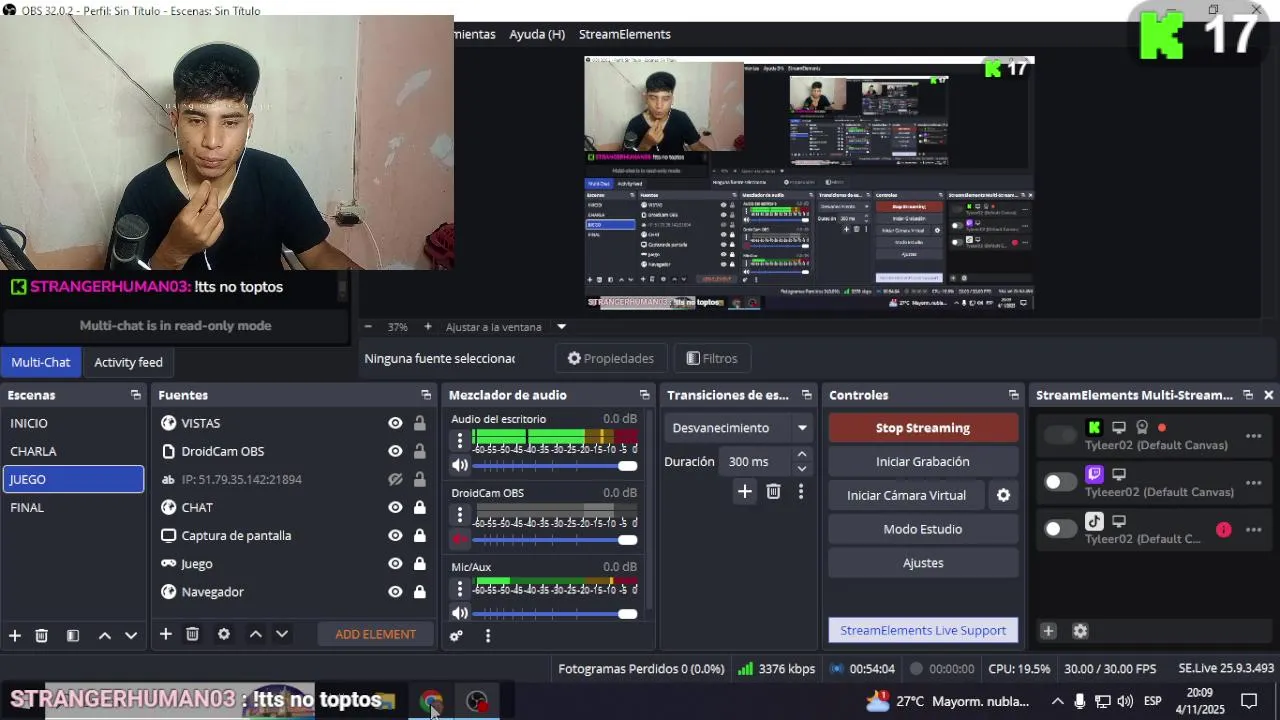Open StreamElements Live Support
The height and width of the screenshot is (720, 1280).
(923, 630)
